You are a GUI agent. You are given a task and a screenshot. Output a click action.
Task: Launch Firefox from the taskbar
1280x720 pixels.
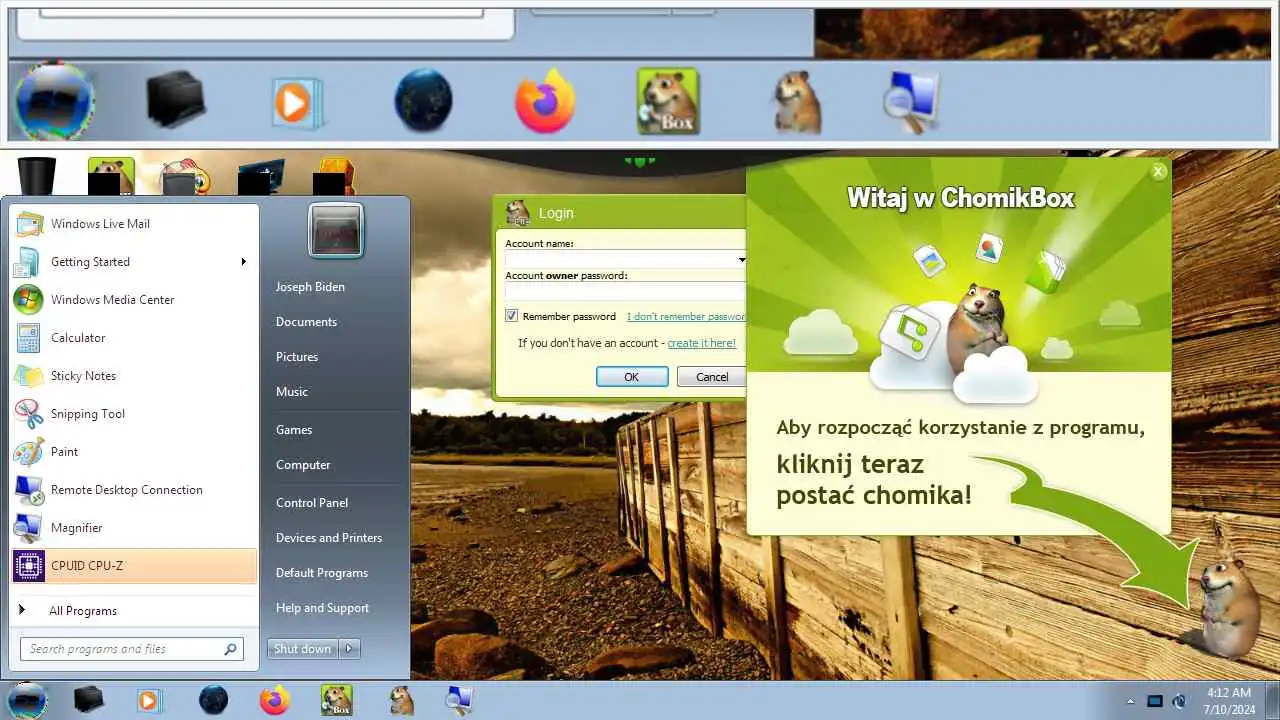click(275, 700)
